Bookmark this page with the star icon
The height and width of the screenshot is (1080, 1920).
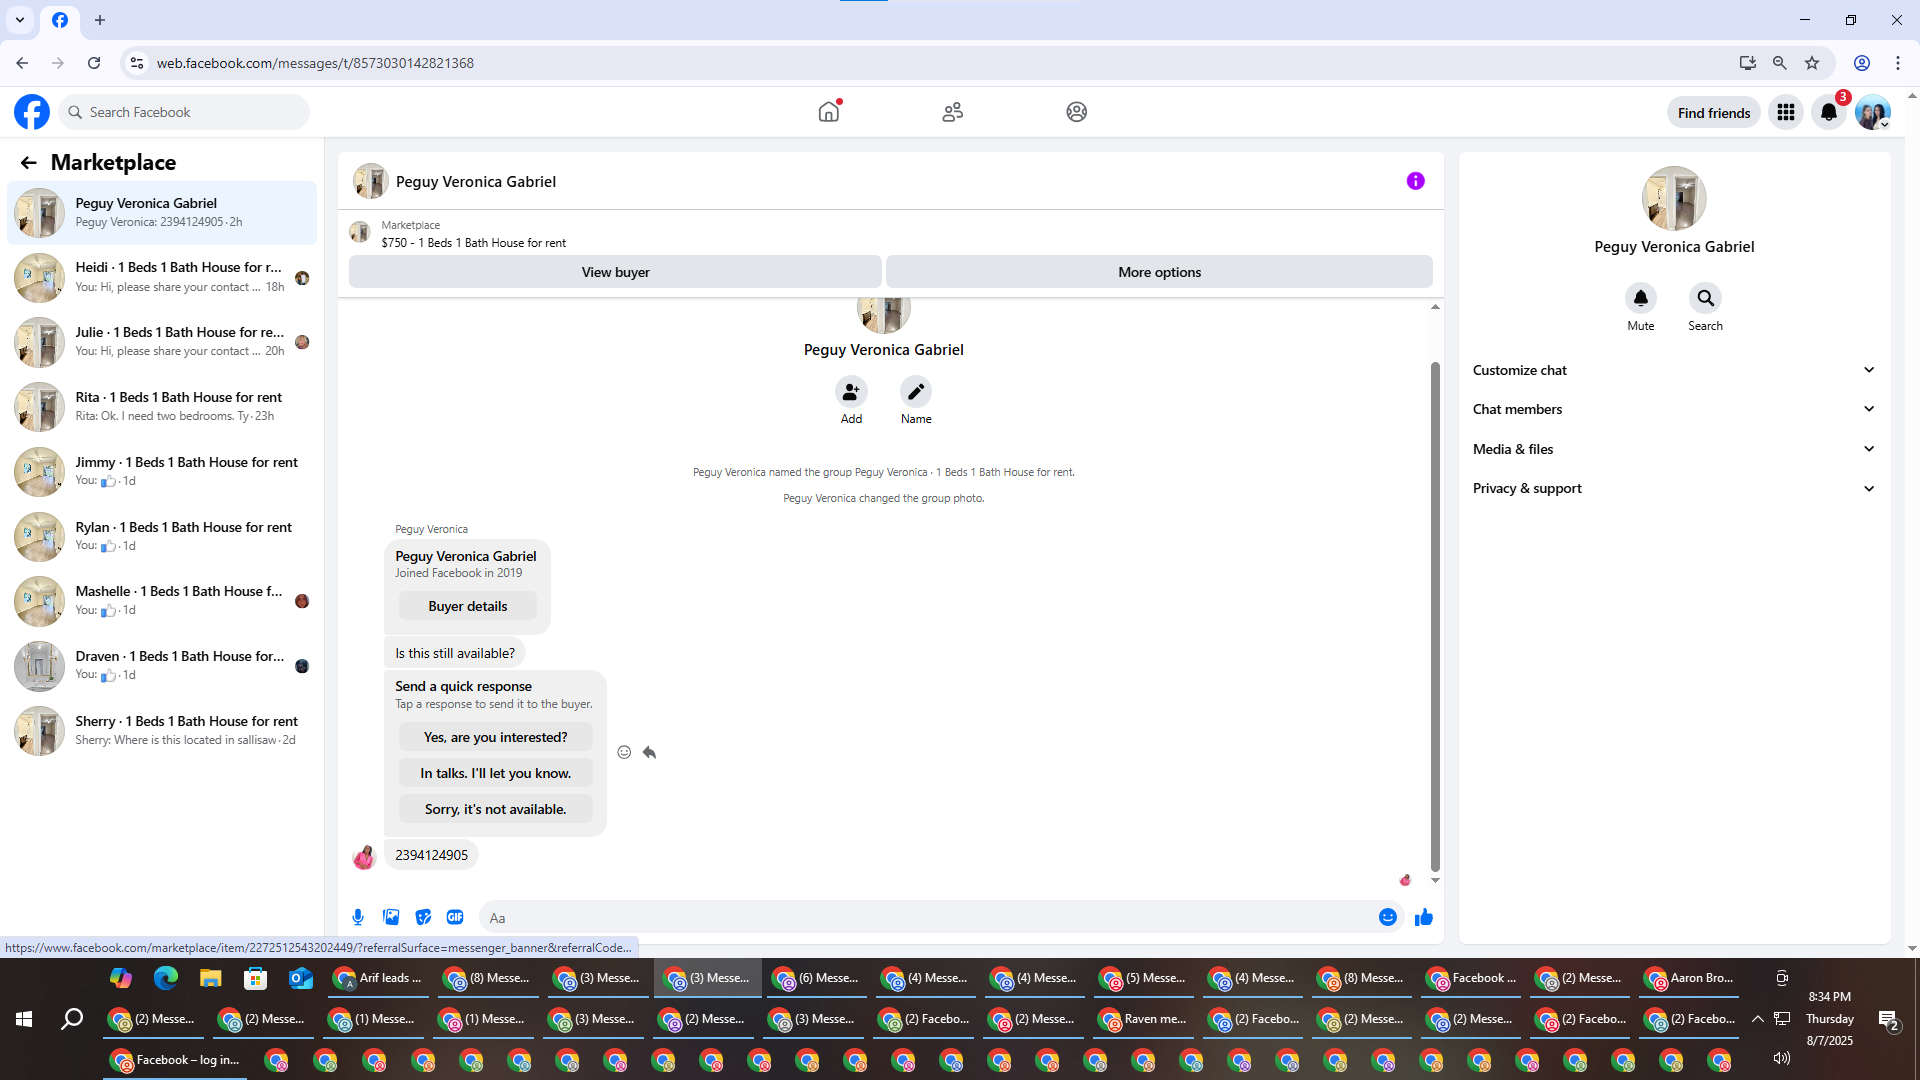(x=1812, y=63)
